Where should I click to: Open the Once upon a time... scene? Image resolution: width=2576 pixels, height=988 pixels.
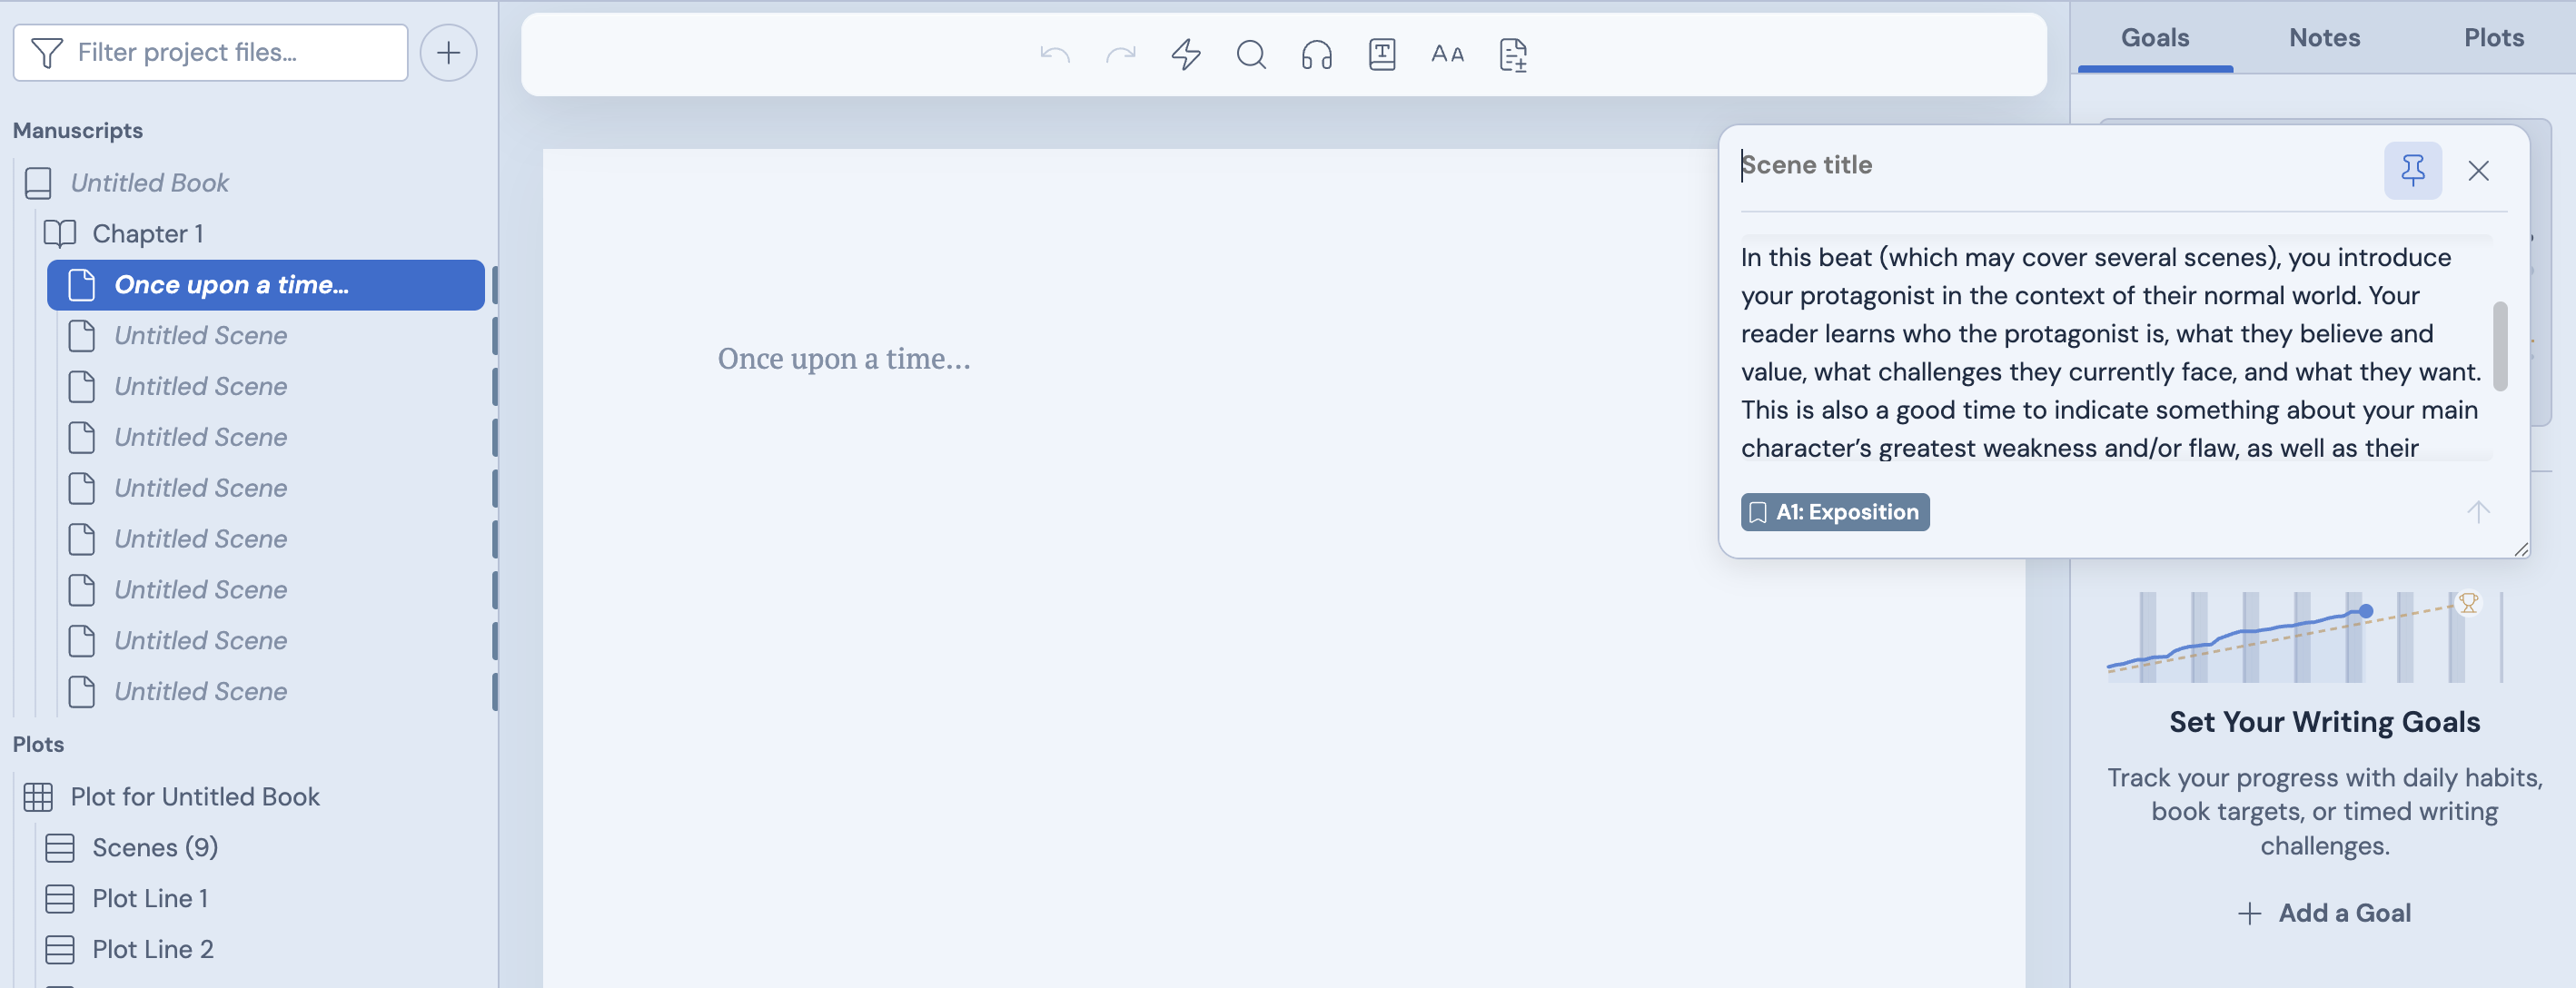(x=266, y=285)
